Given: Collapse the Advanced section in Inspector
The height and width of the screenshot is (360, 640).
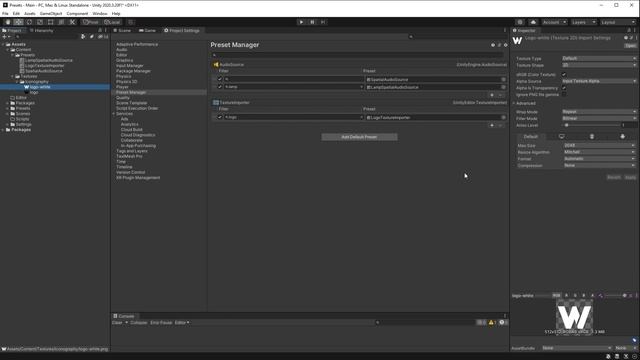Looking at the screenshot, I should point(514,103).
